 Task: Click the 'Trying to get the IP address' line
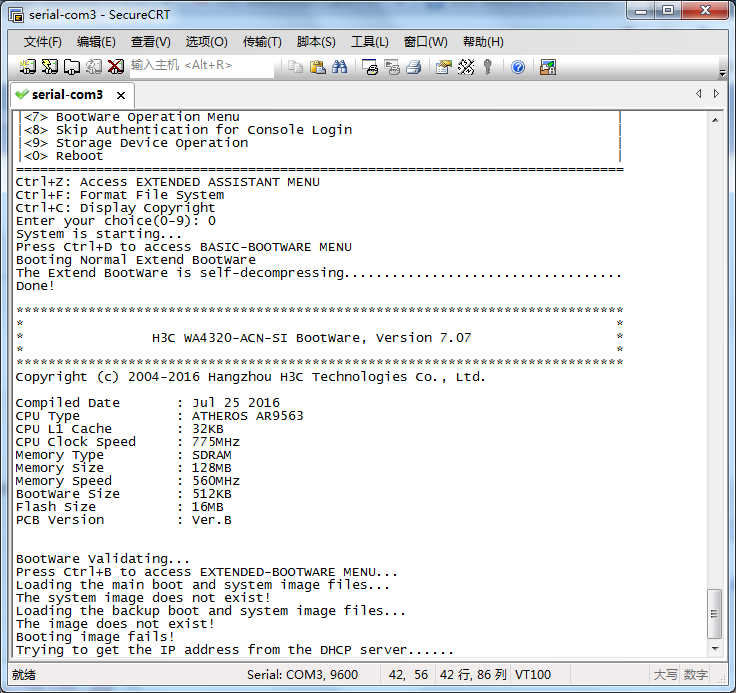[x=235, y=650]
